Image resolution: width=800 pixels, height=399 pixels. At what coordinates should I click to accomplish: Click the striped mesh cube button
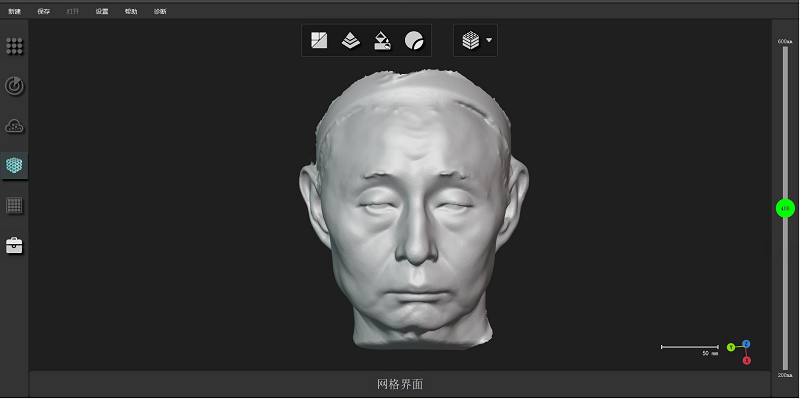[470, 40]
